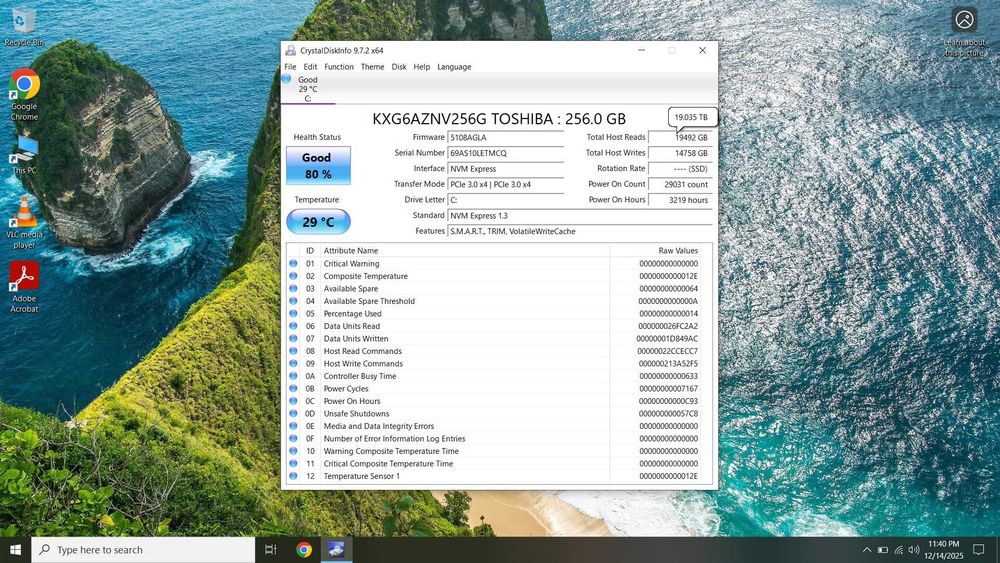Open the Wi-Fi network tray icon
The height and width of the screenshot is (563, 1000).
click(x=899, y=550)
